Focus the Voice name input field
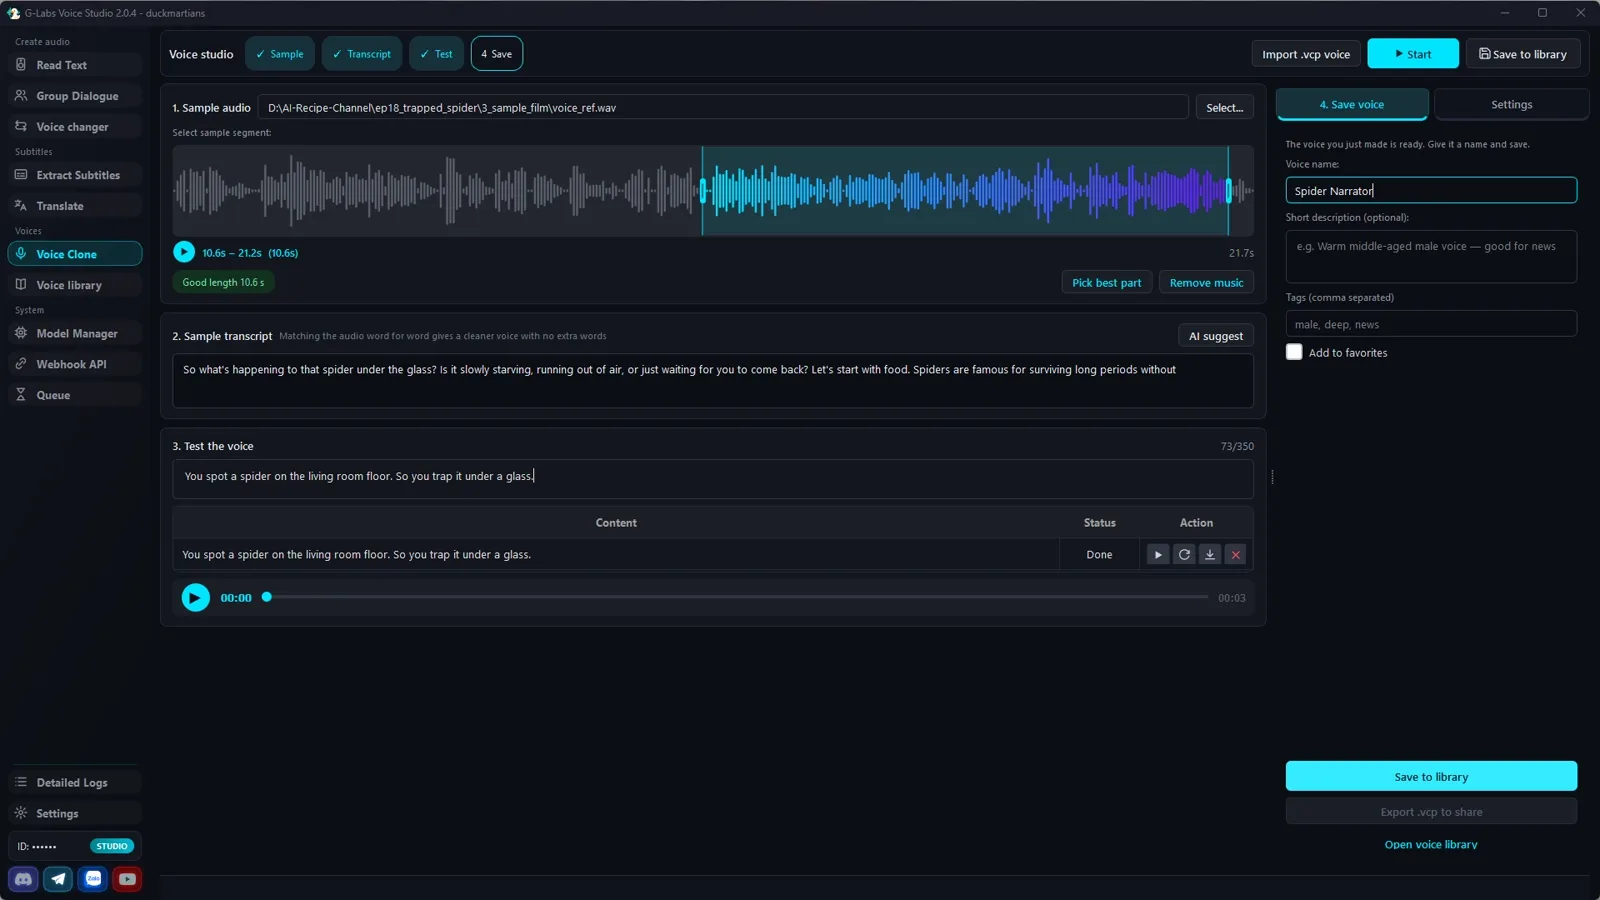 (1431, 190)
